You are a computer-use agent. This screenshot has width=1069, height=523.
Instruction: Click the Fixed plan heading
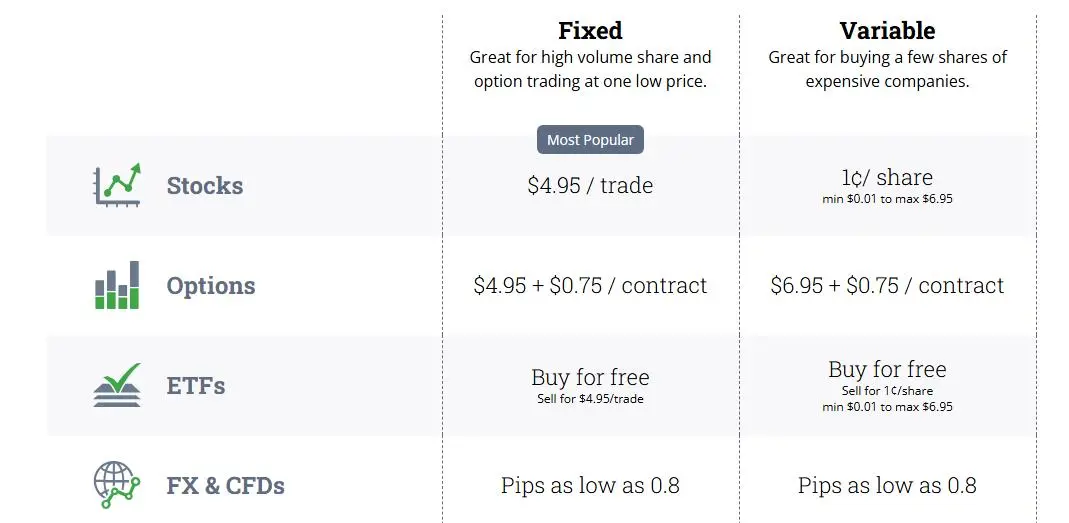[590, 31]
